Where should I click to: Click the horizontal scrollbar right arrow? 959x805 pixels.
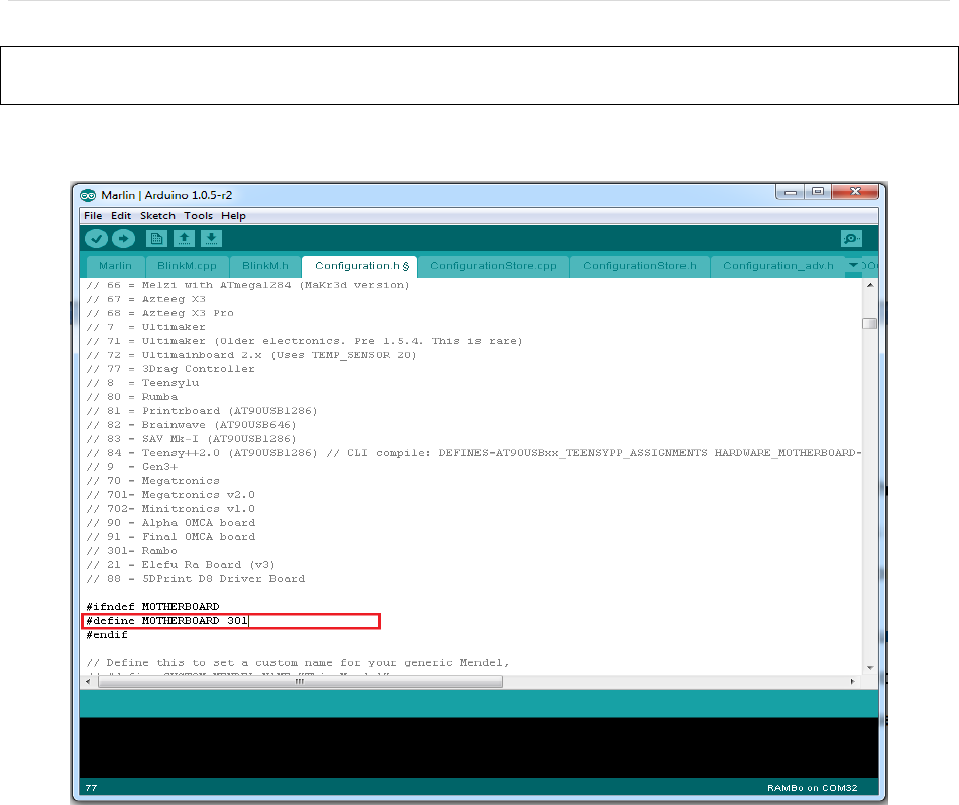[853, 681]
